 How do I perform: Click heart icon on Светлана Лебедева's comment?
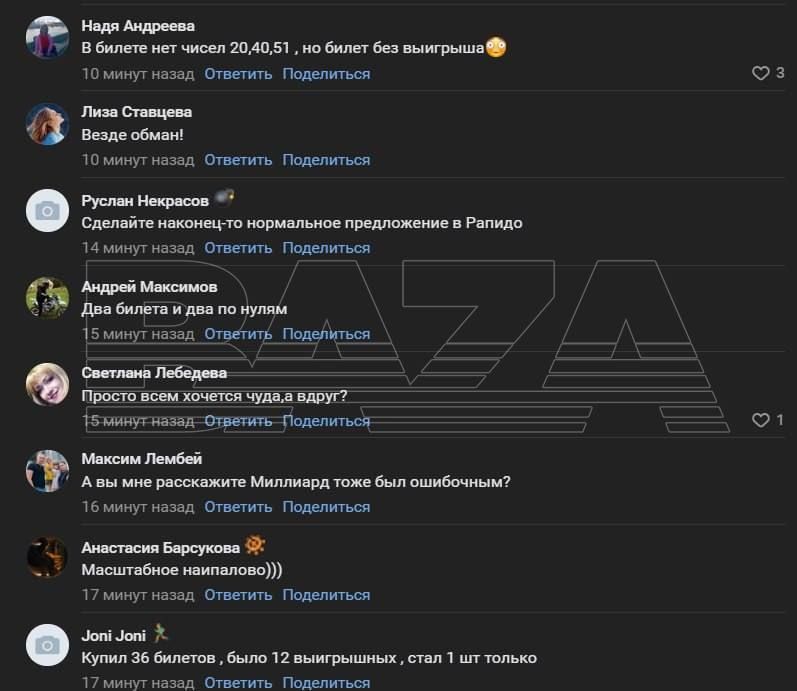(x=760, y=420)
